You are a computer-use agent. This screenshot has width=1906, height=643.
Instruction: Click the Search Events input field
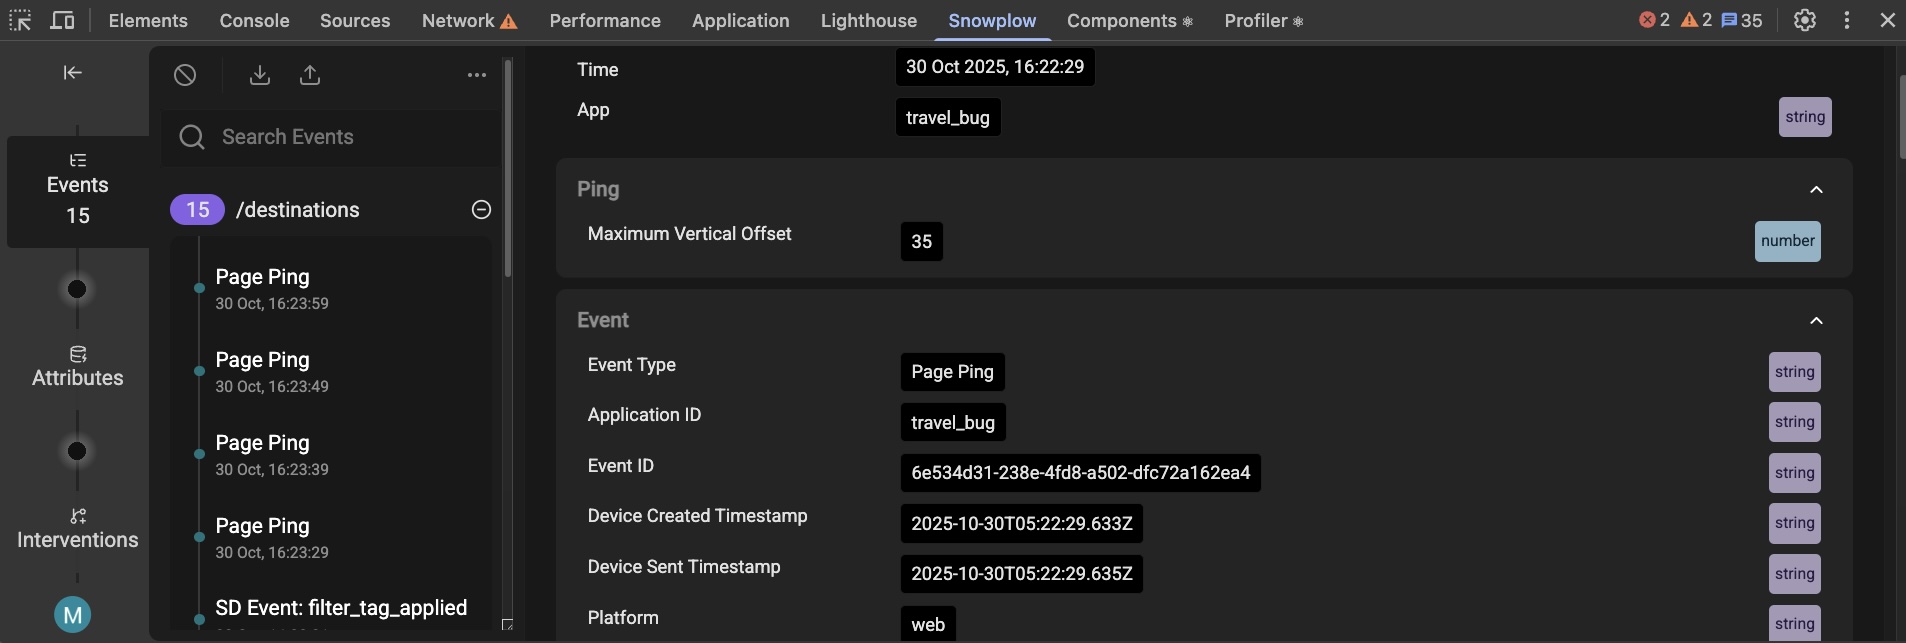point(340,137)
